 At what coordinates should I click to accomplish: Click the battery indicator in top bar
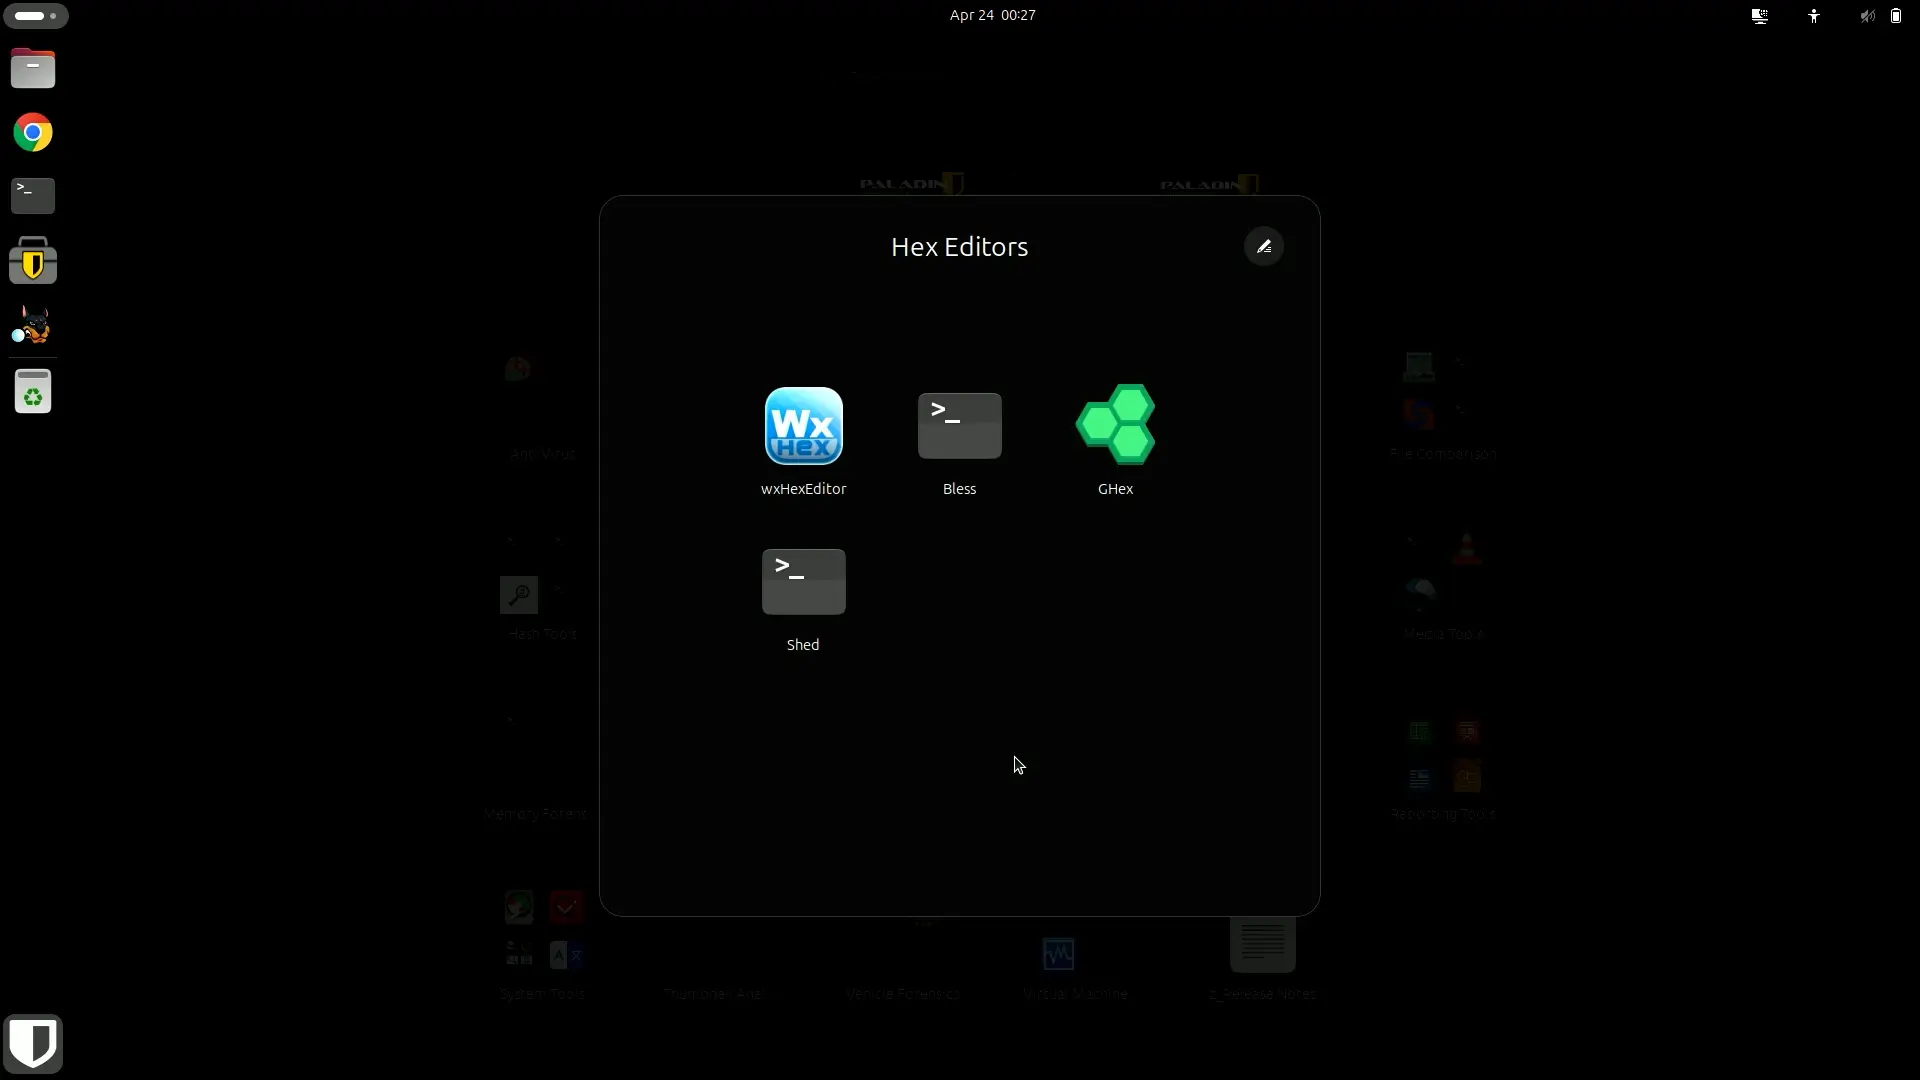click(1896, 16)
